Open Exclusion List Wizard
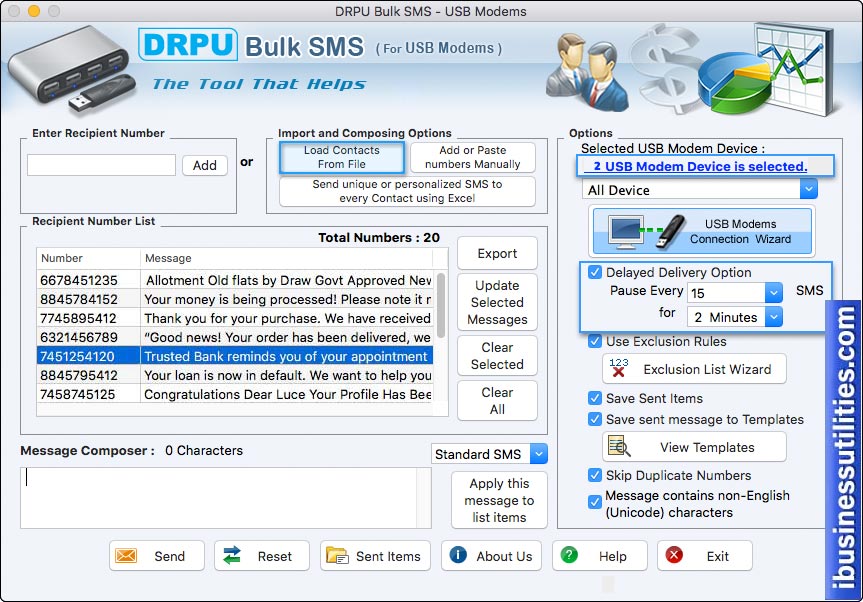 (695, 369)
